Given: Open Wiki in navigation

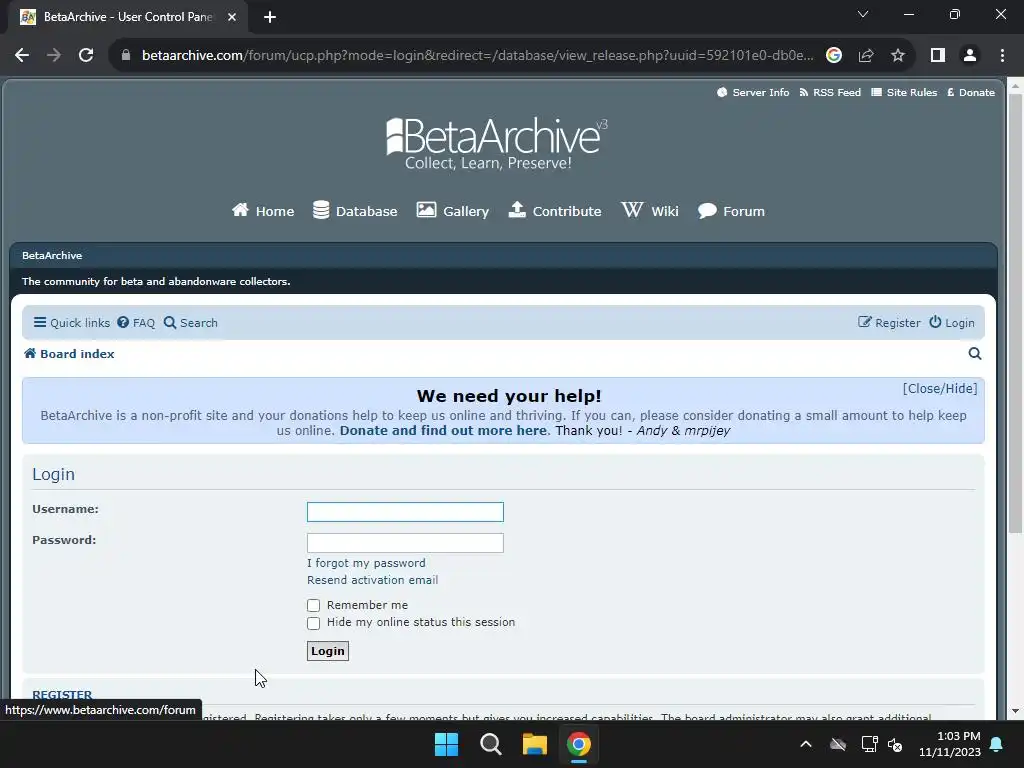Looking at the screenshot, I should pos(650,211).
